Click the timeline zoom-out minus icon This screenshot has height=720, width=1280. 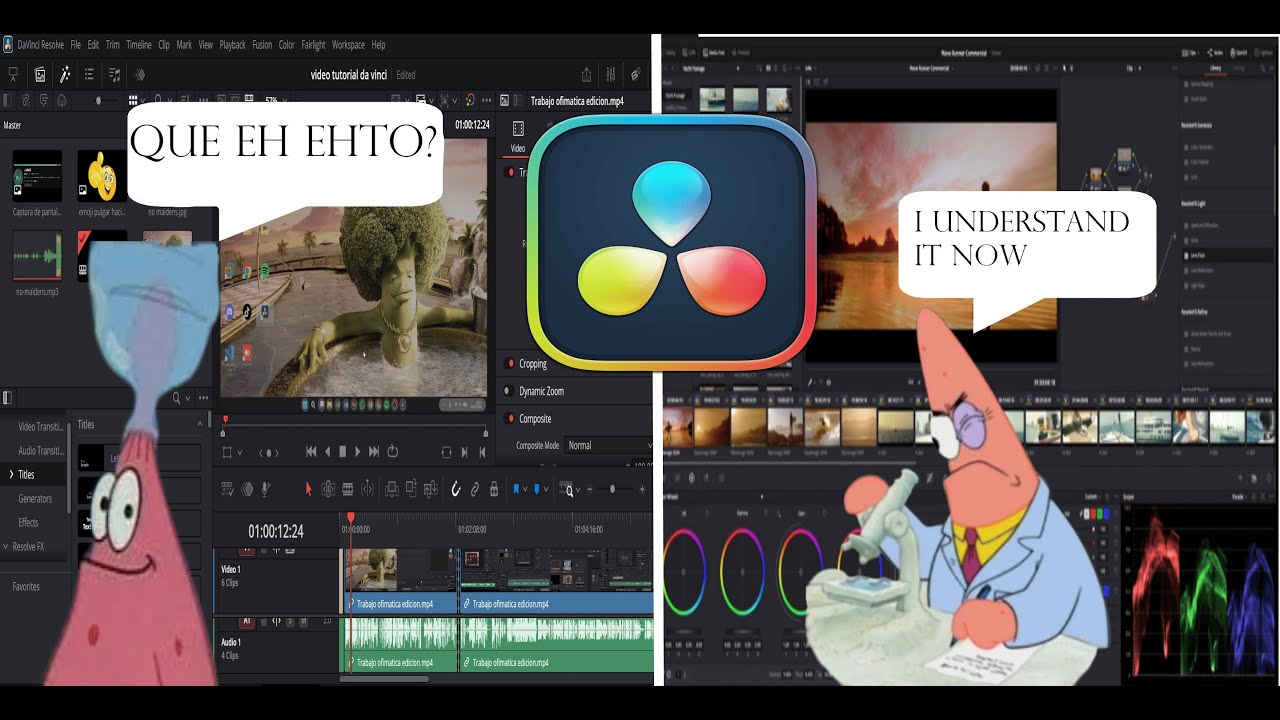(x=589, y=489)
